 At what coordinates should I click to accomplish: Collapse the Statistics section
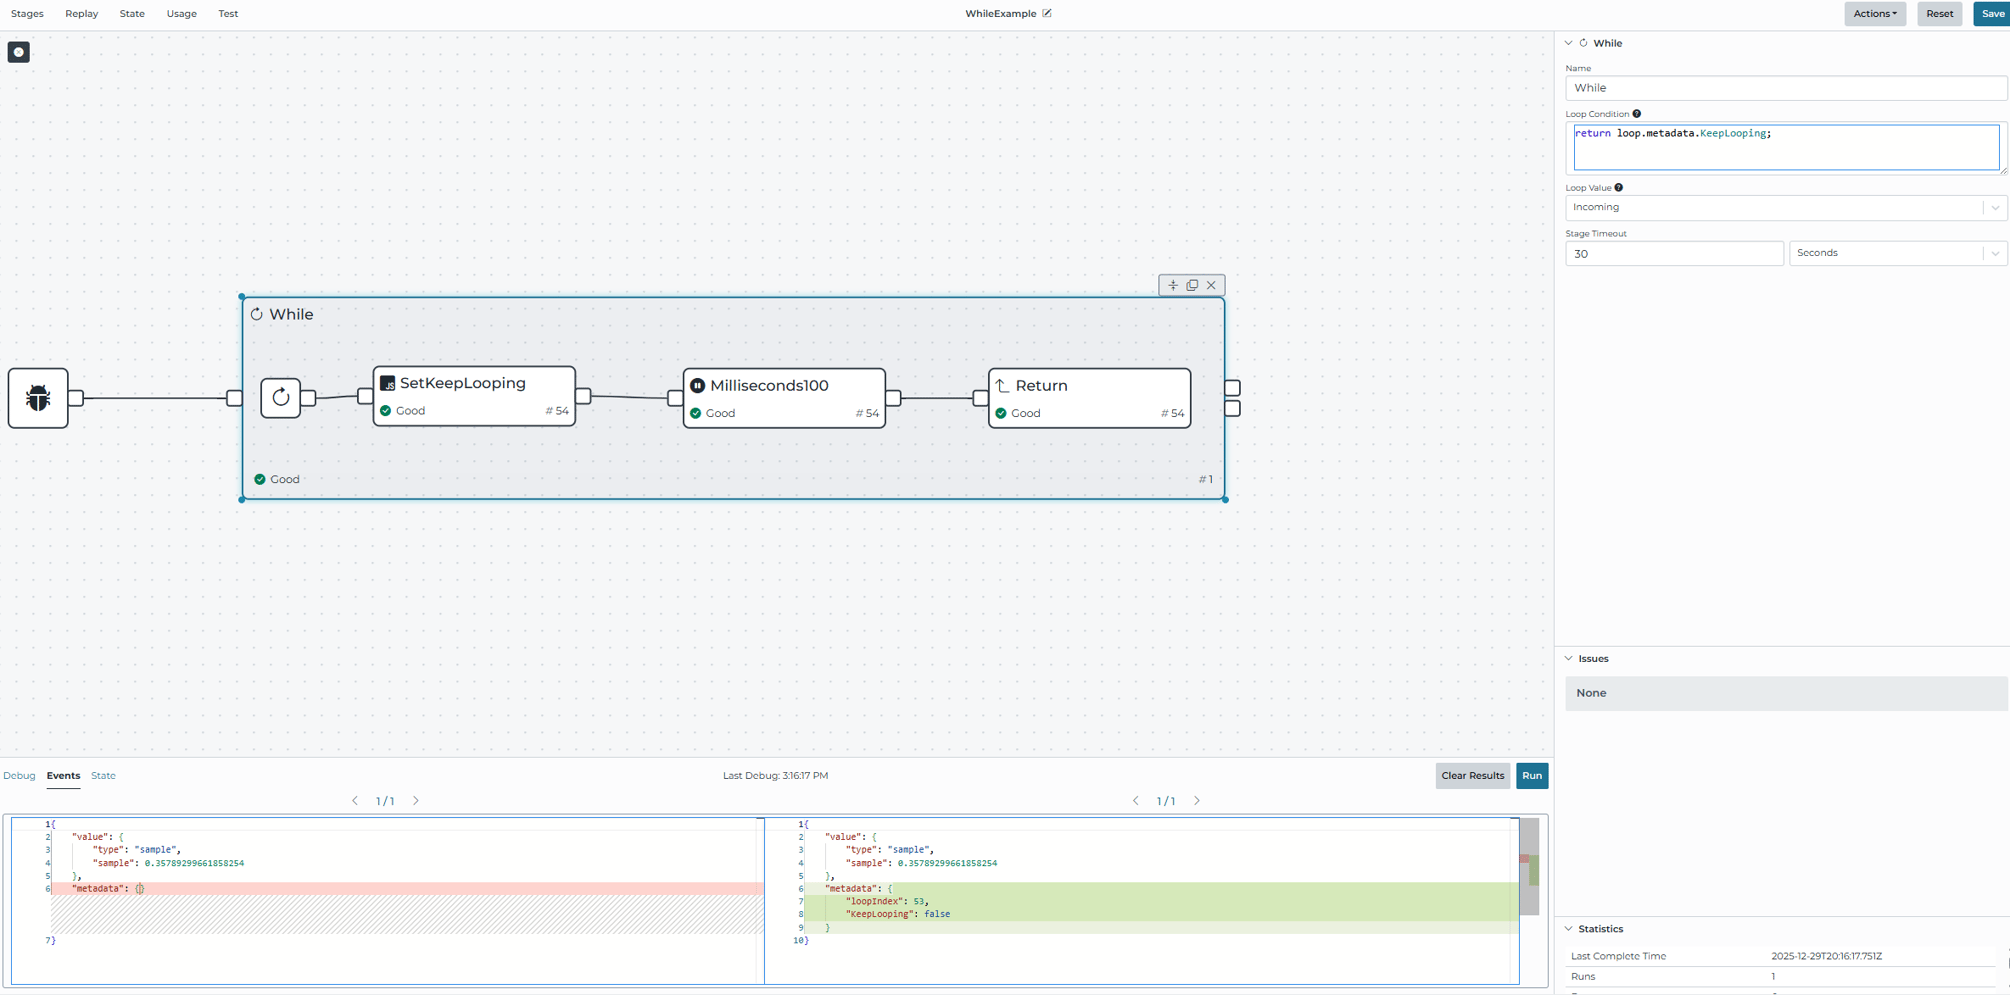[x=1570, y=928]
